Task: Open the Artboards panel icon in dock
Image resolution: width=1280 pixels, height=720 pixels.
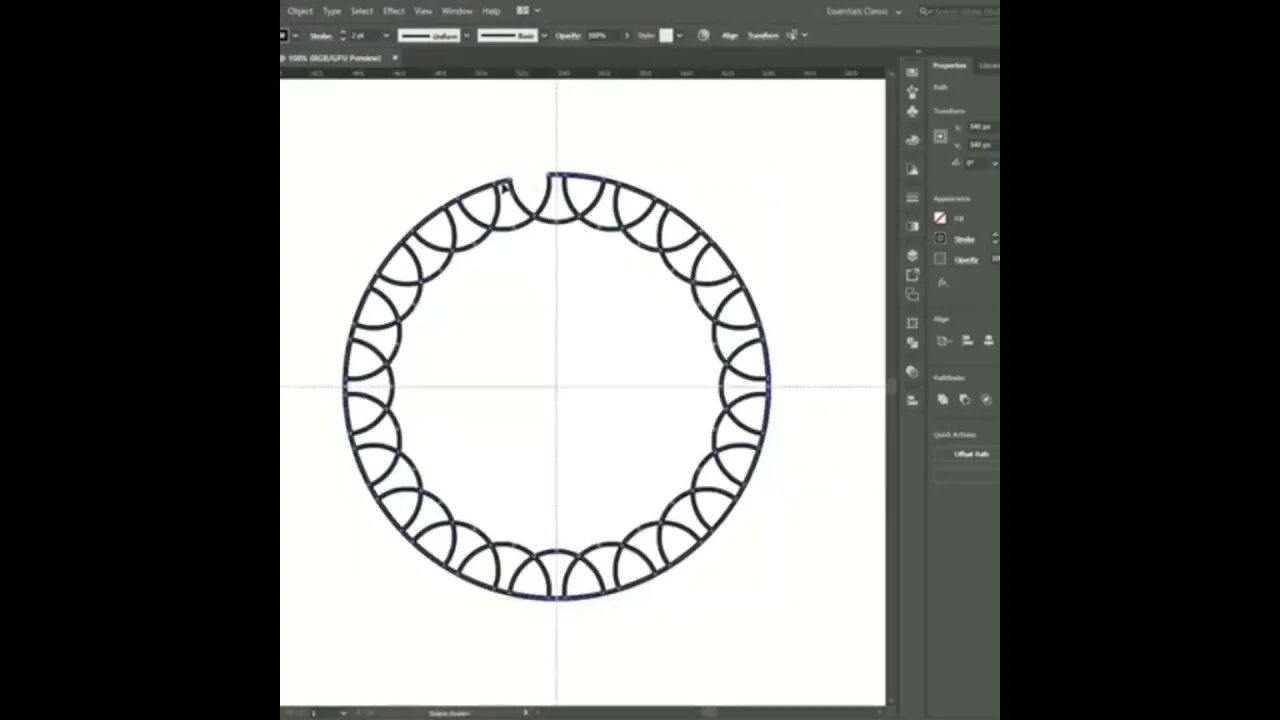Action: [x=912, y=295]
